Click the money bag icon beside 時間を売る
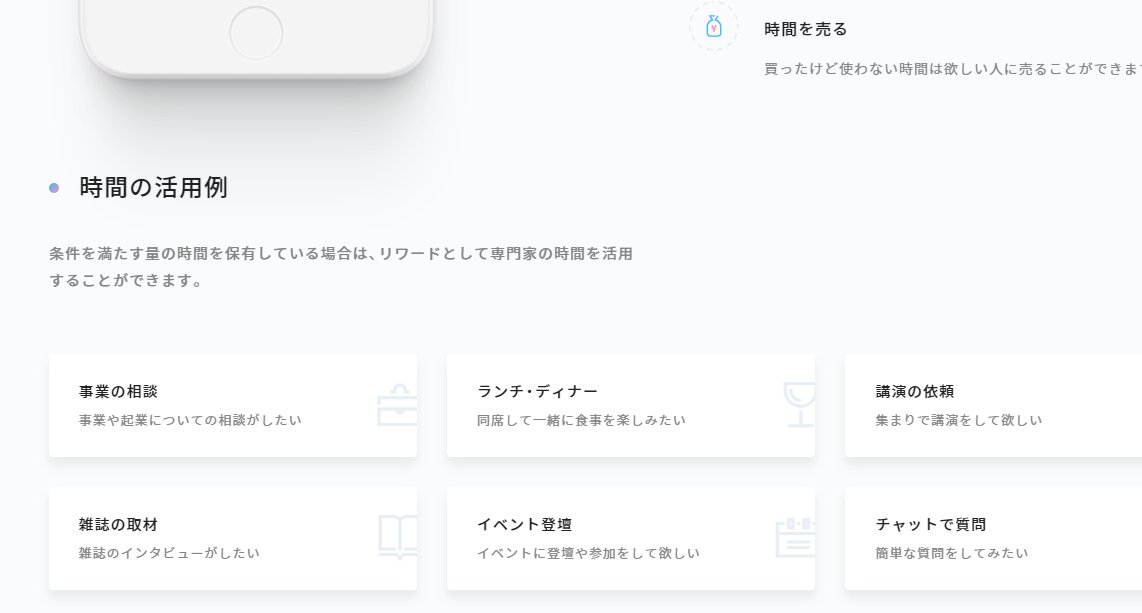The width and height of the screenshot is (1142, 613). (714, 26)
